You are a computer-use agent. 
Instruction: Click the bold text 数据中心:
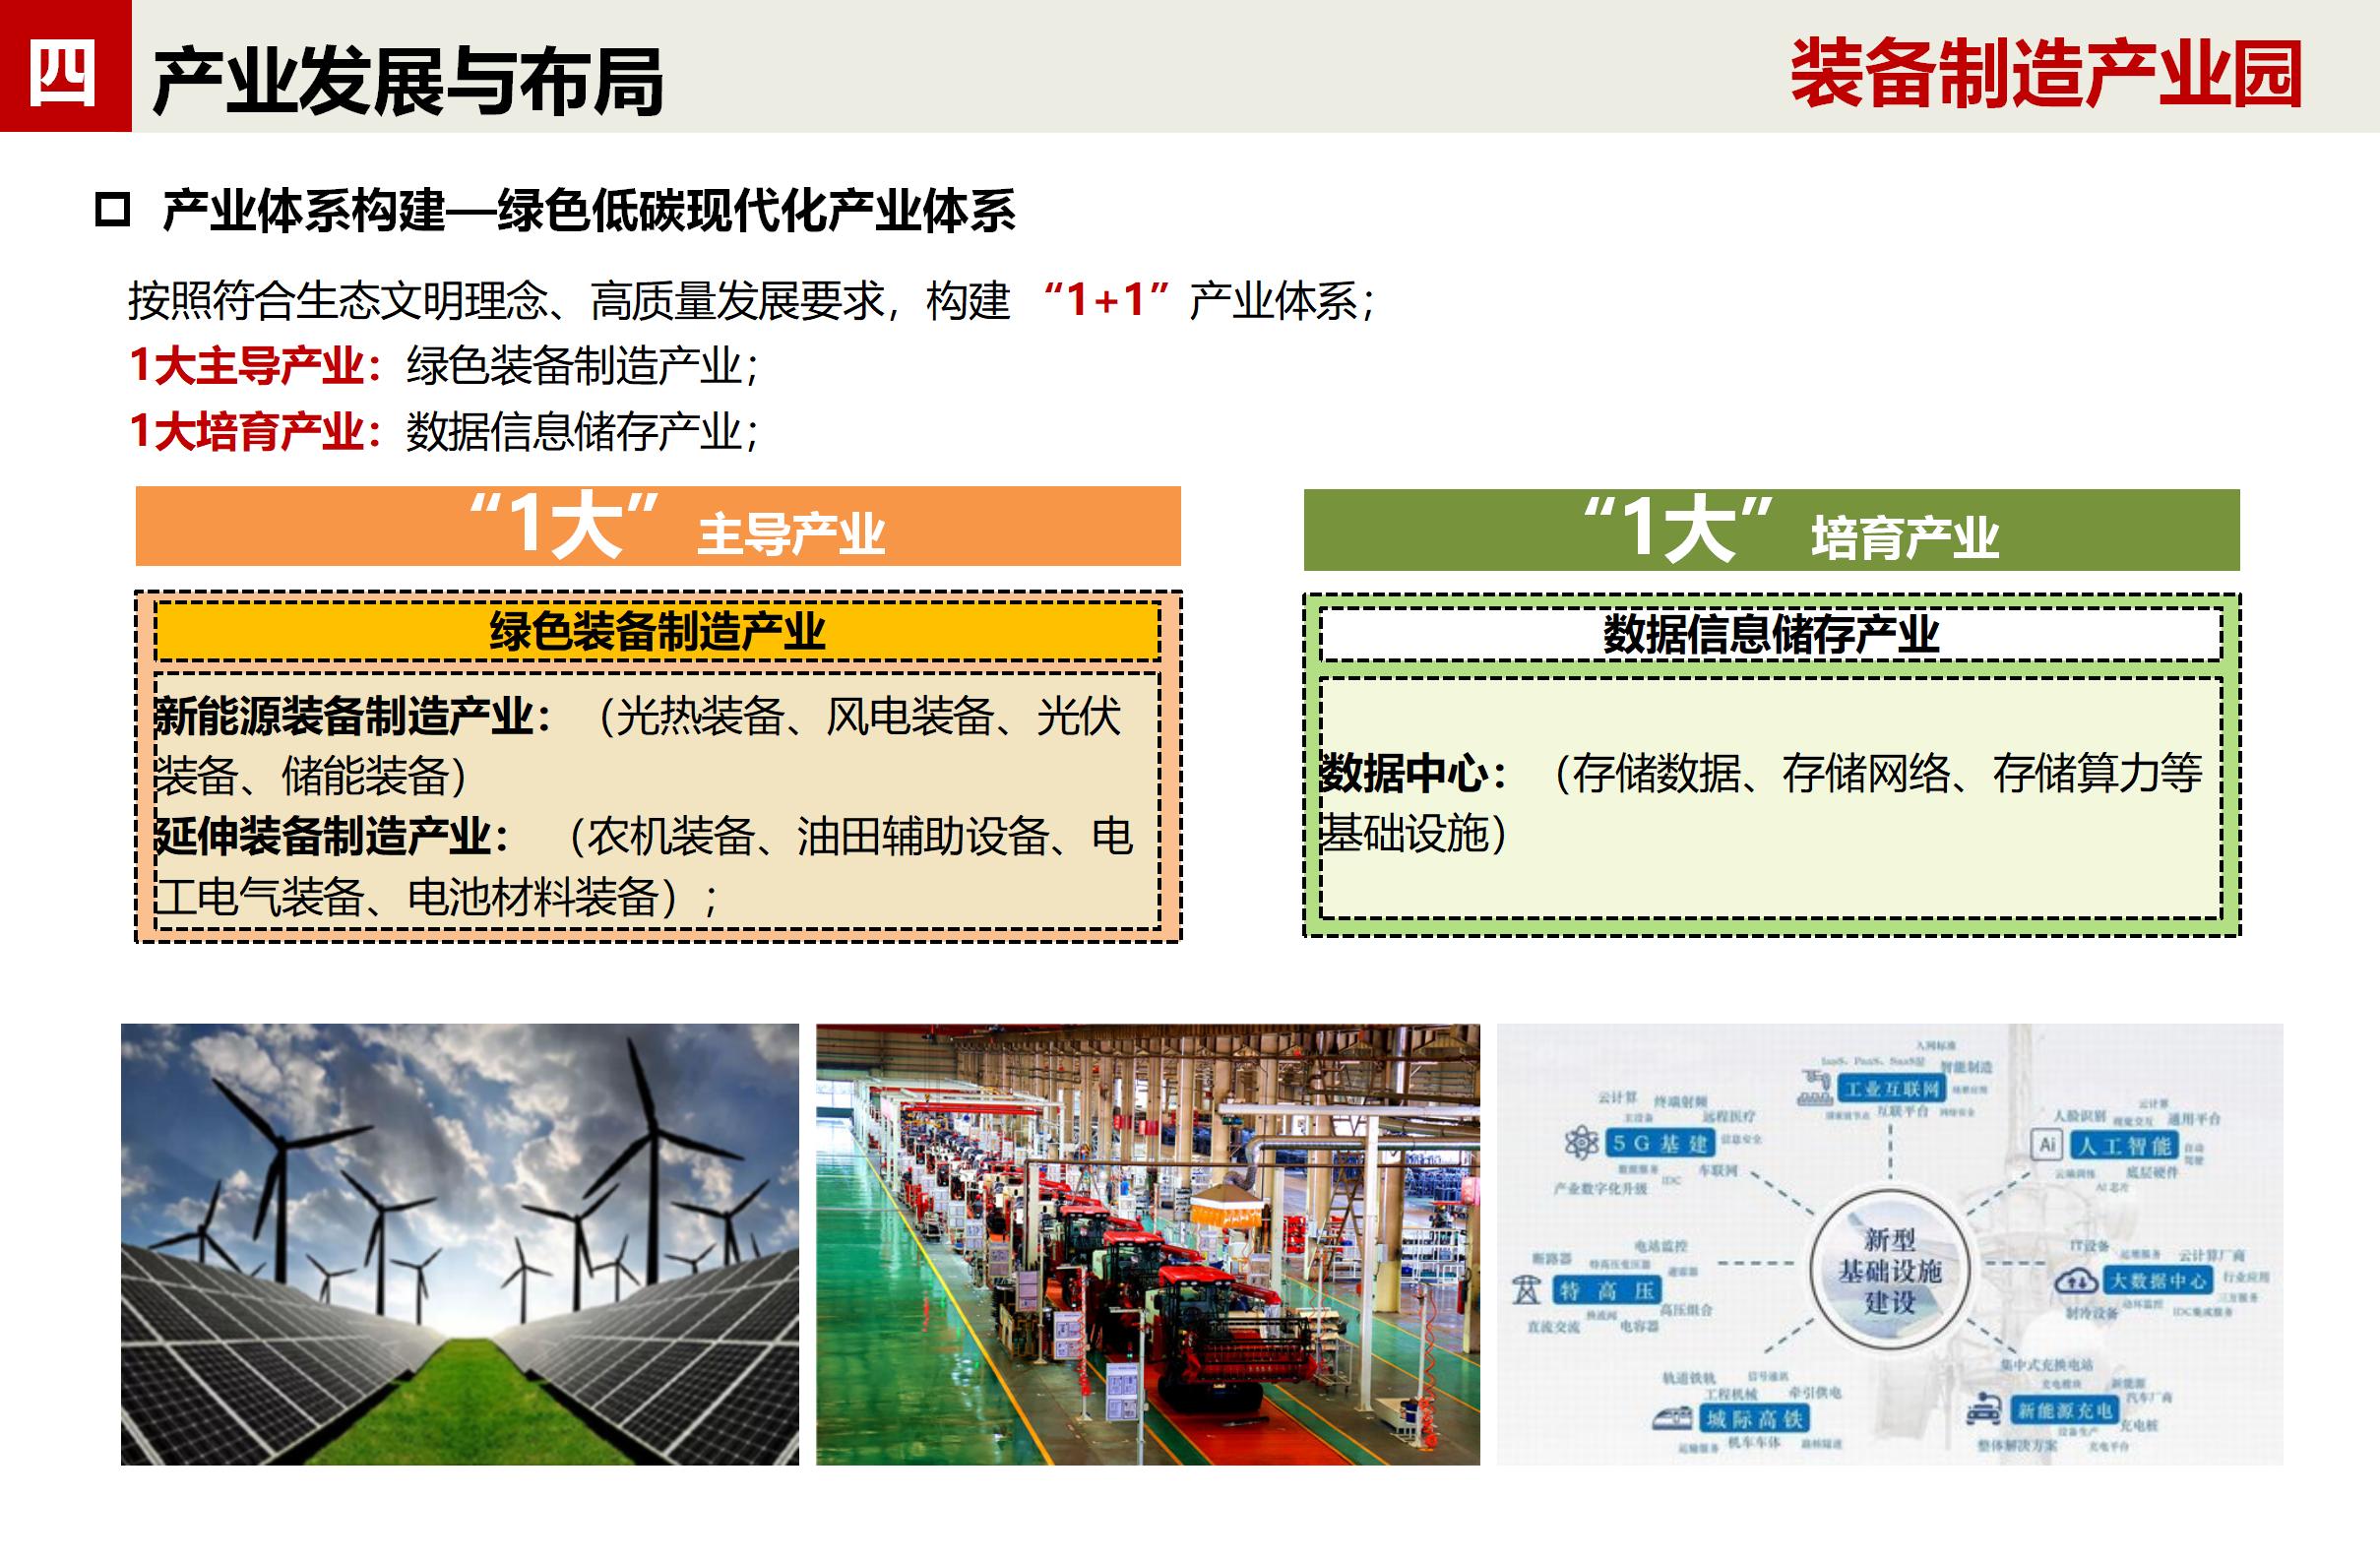tap(1414, 773)
